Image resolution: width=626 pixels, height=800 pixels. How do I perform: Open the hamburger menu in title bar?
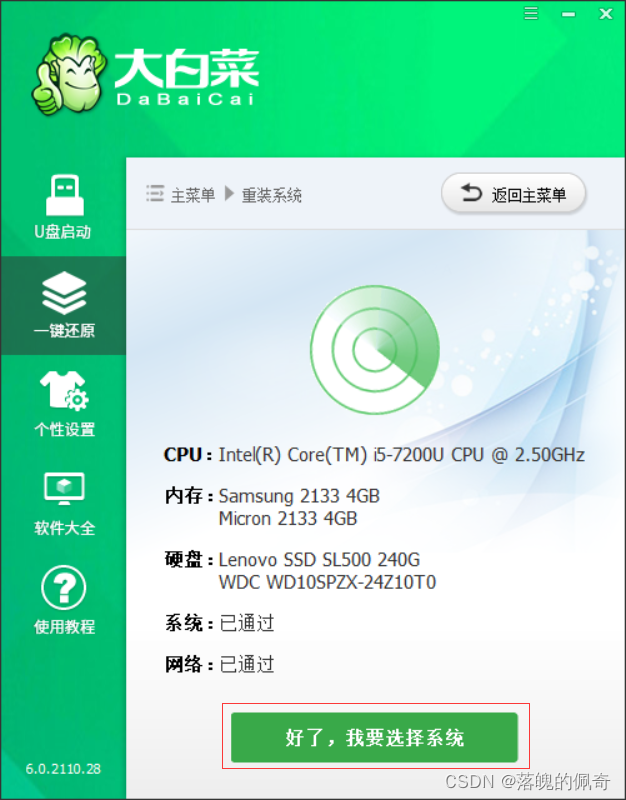531,13
